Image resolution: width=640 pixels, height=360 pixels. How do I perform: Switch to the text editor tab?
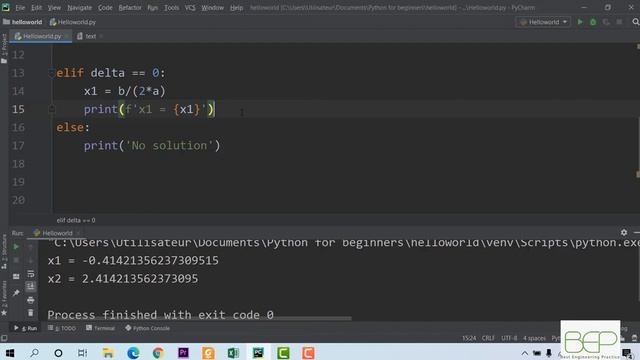[87, 36]
